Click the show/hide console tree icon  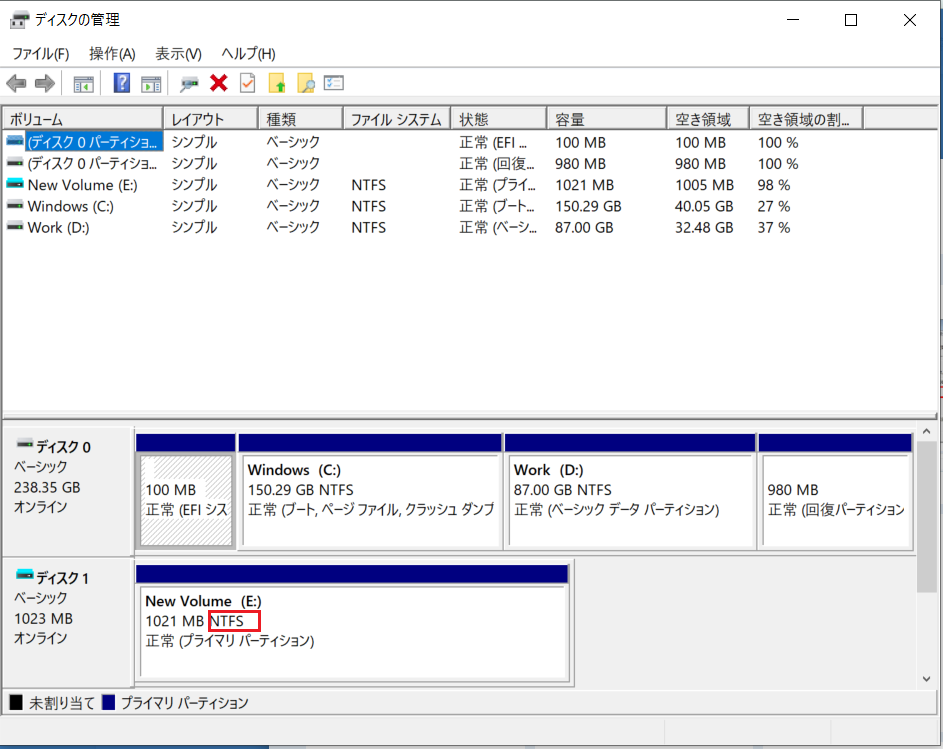84,84
